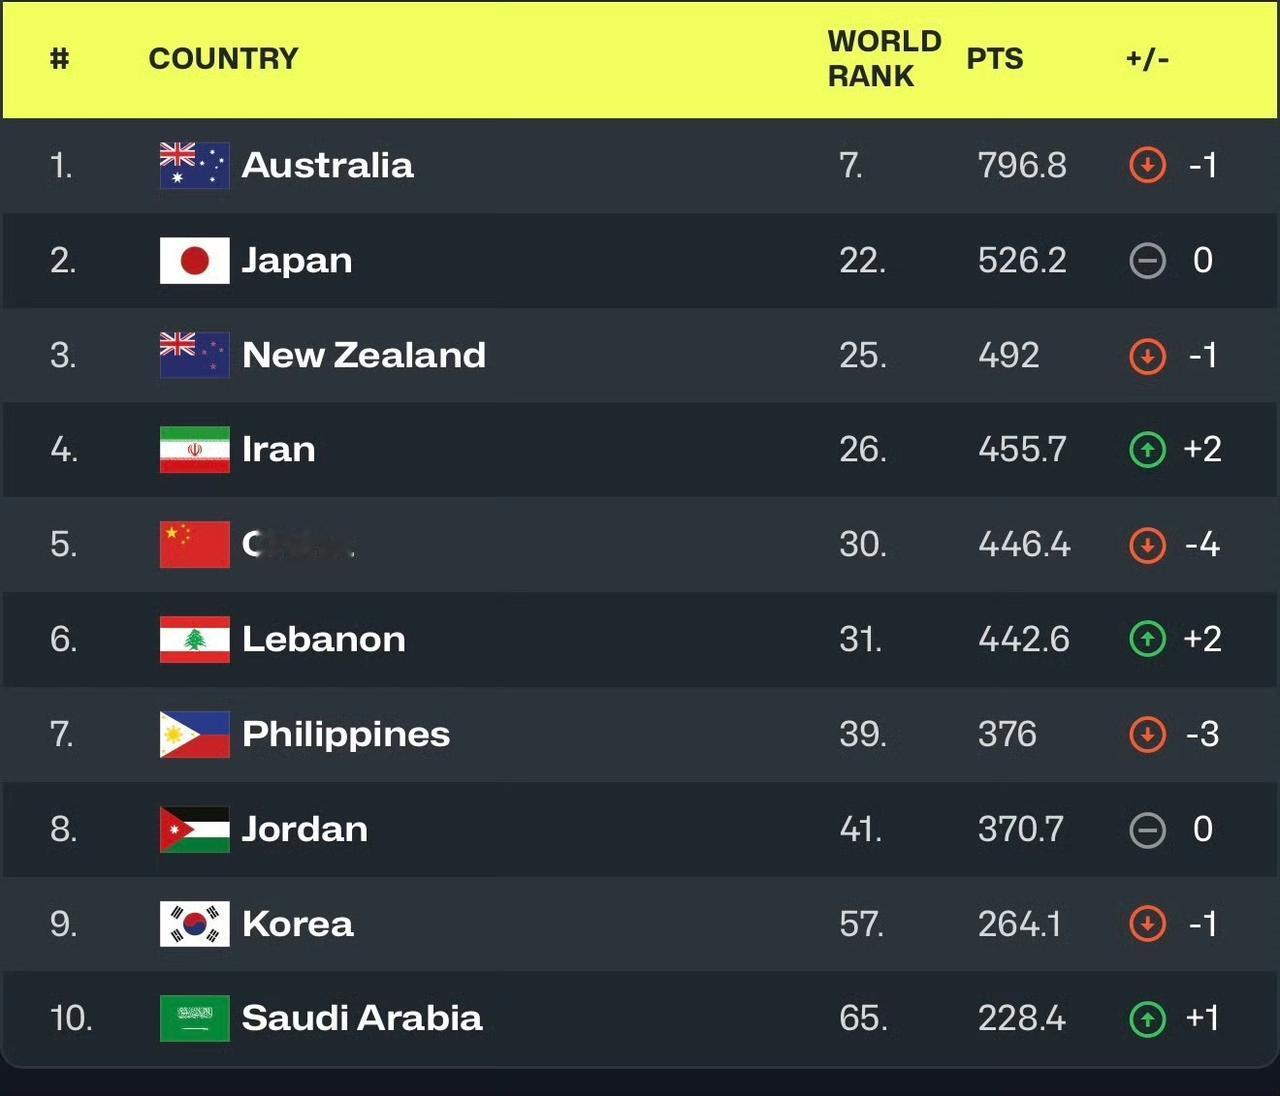Open the Lebanon team name link
The image size is (1280, 1096).
pos(324,639)
